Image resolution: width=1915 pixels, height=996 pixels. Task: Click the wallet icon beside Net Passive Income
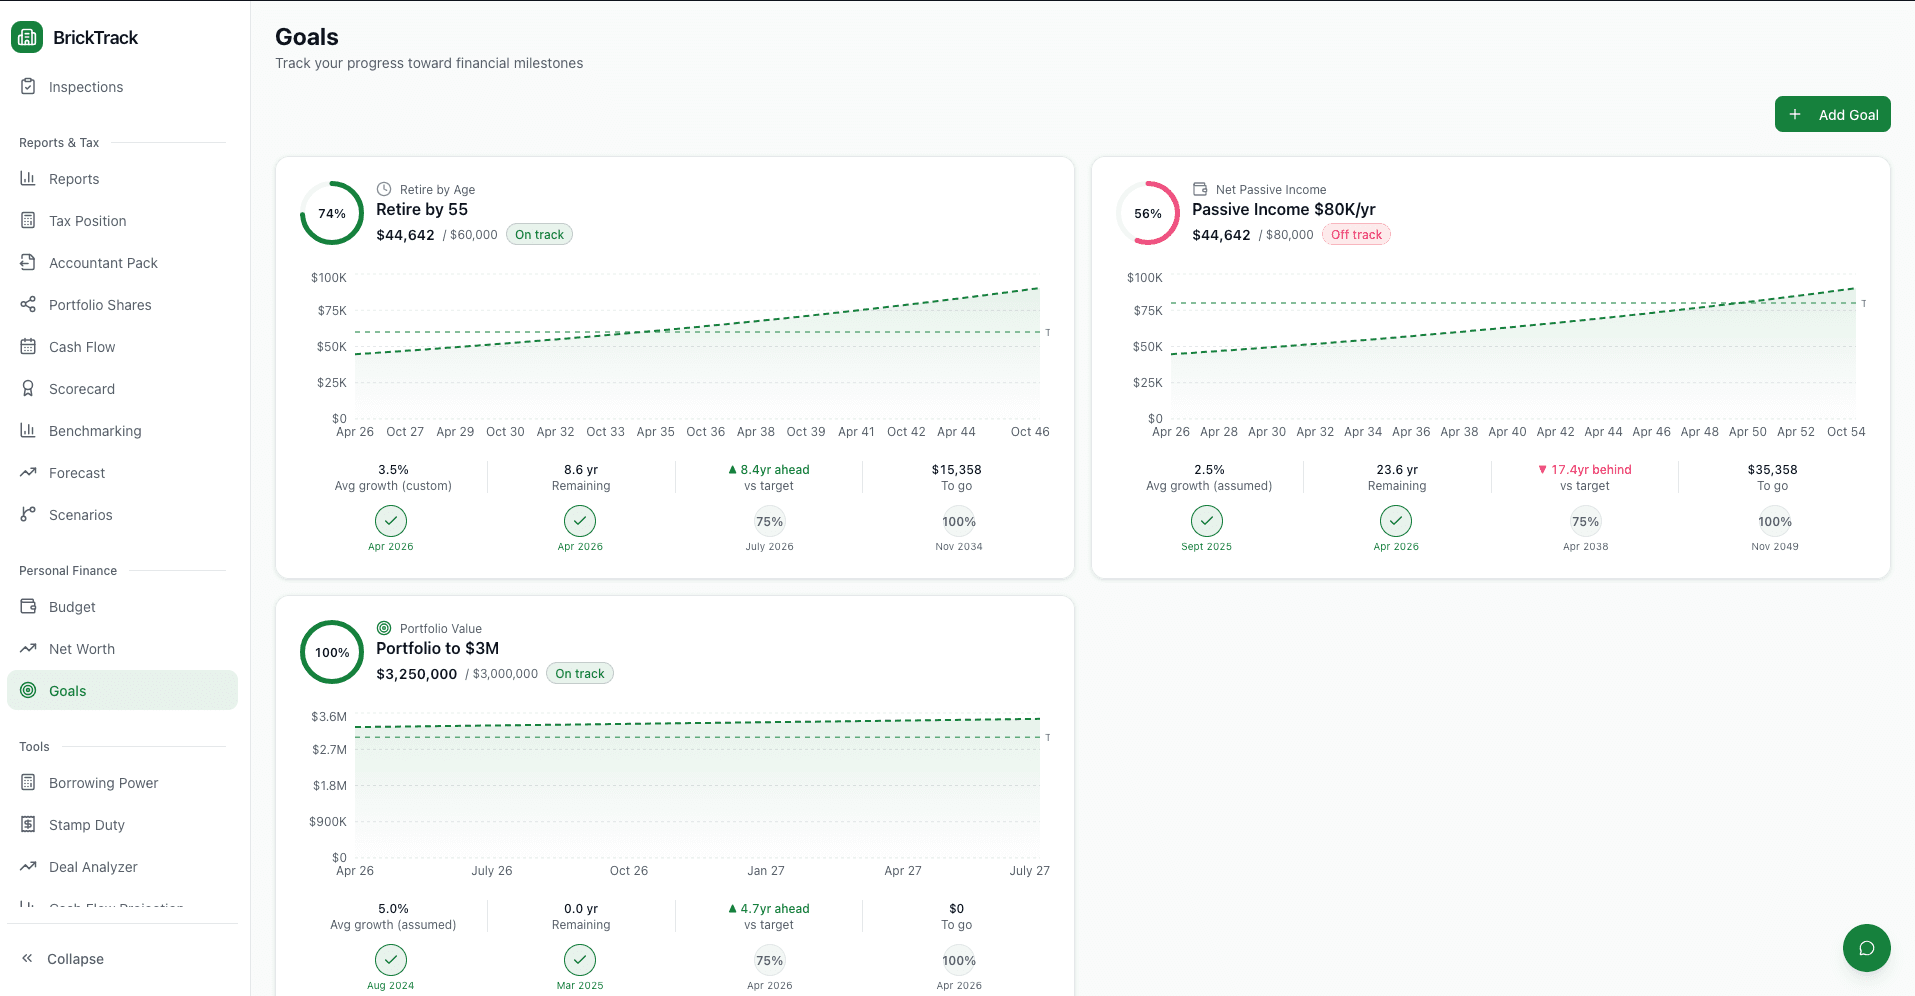pyautogui.click(x=1200, y=189)
